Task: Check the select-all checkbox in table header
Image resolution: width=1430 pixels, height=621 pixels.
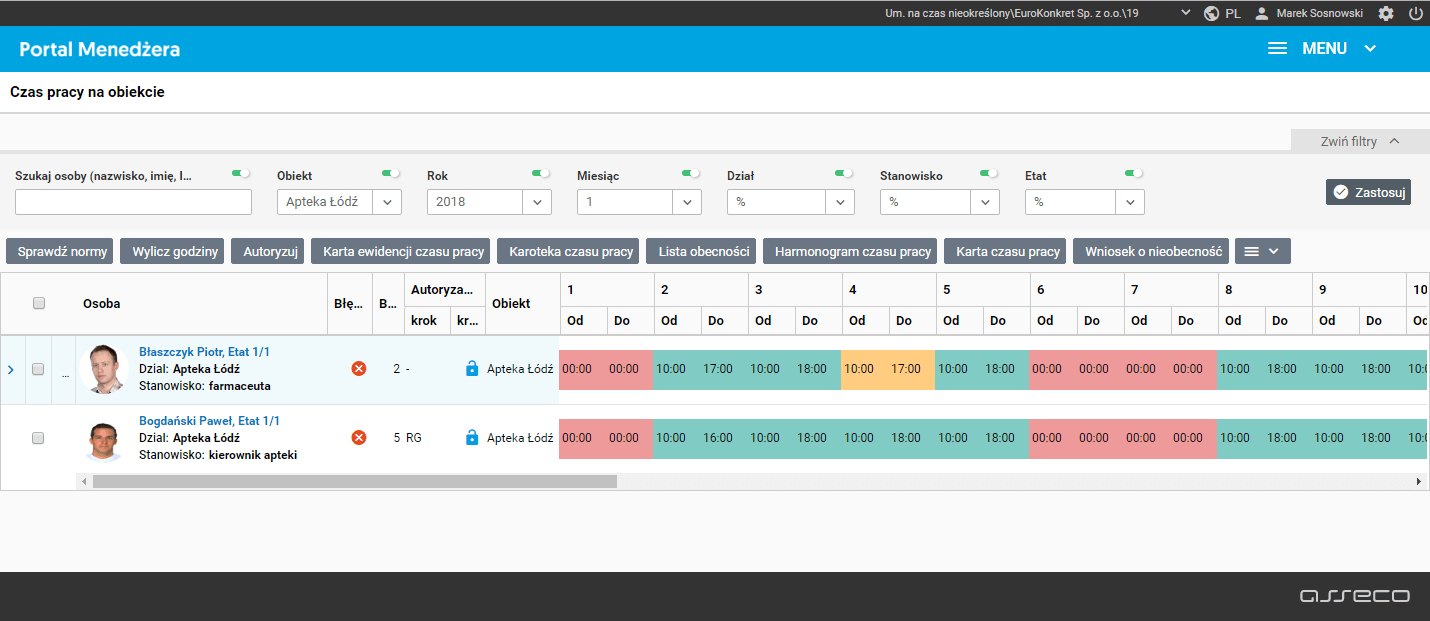Action: 39,303
